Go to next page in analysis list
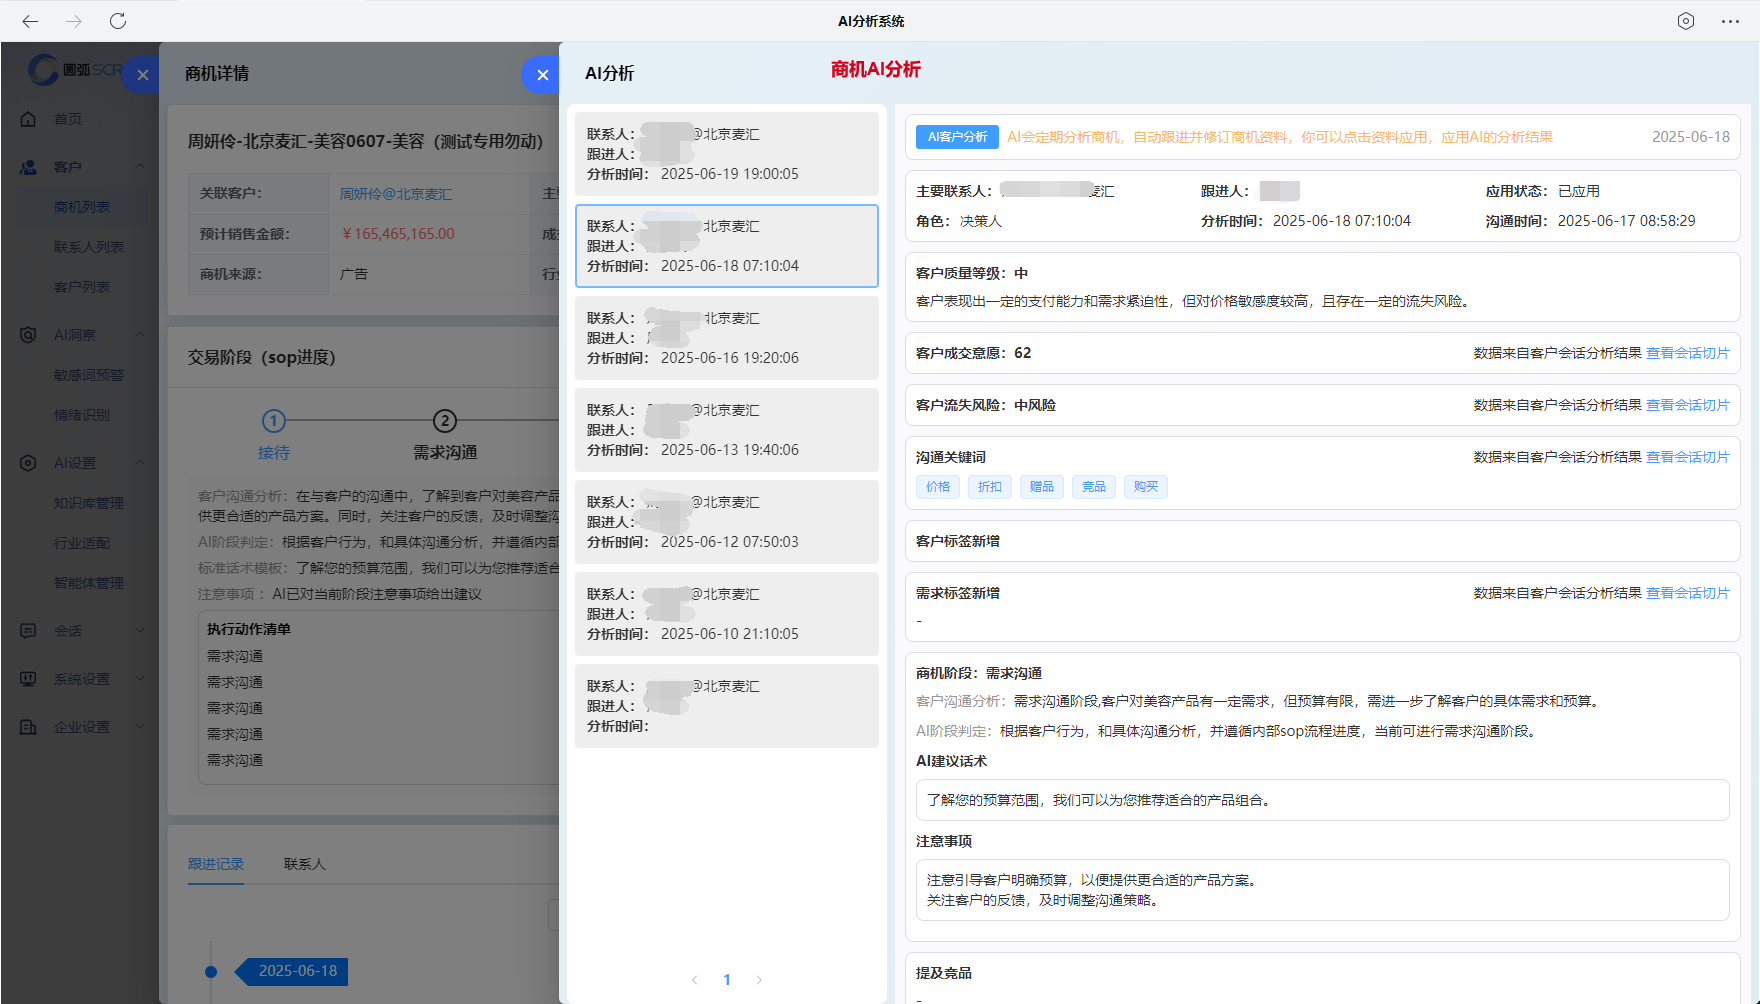 [759, 980]
